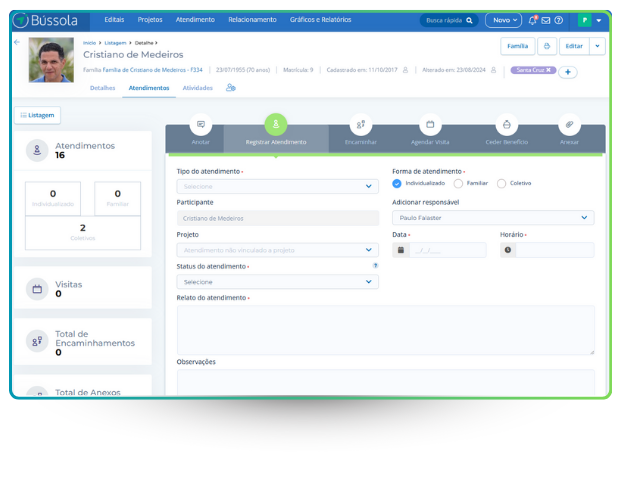Open the Editais menu
This screenshot has height=480, width=620.
click(114, 19)
